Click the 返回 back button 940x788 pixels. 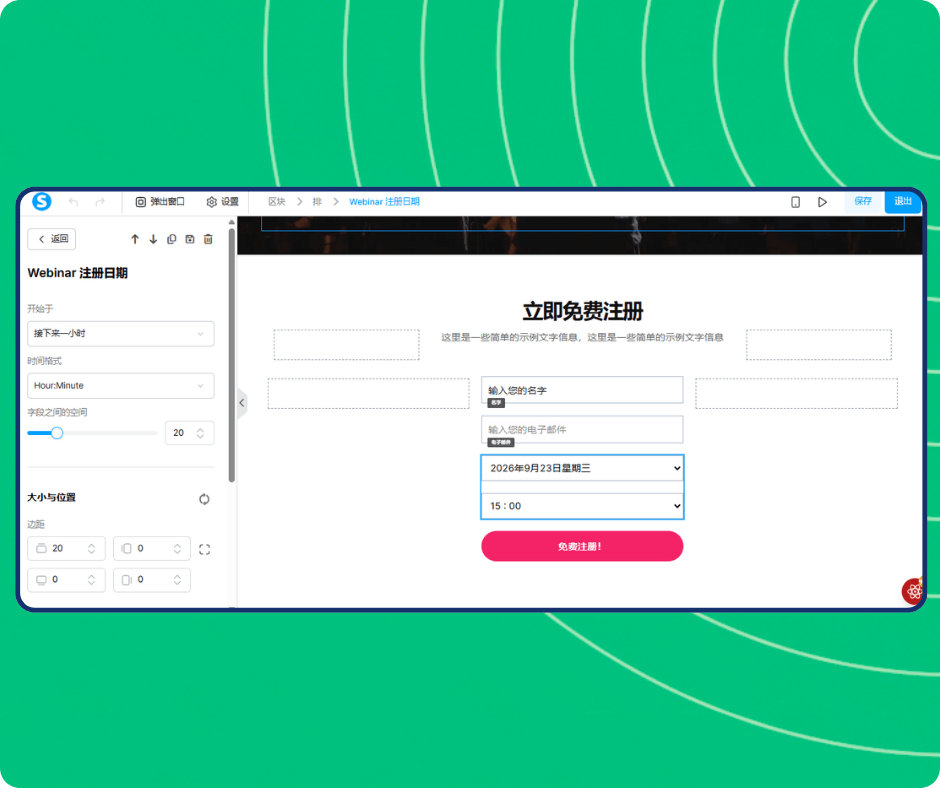click(x=52, y=239)
